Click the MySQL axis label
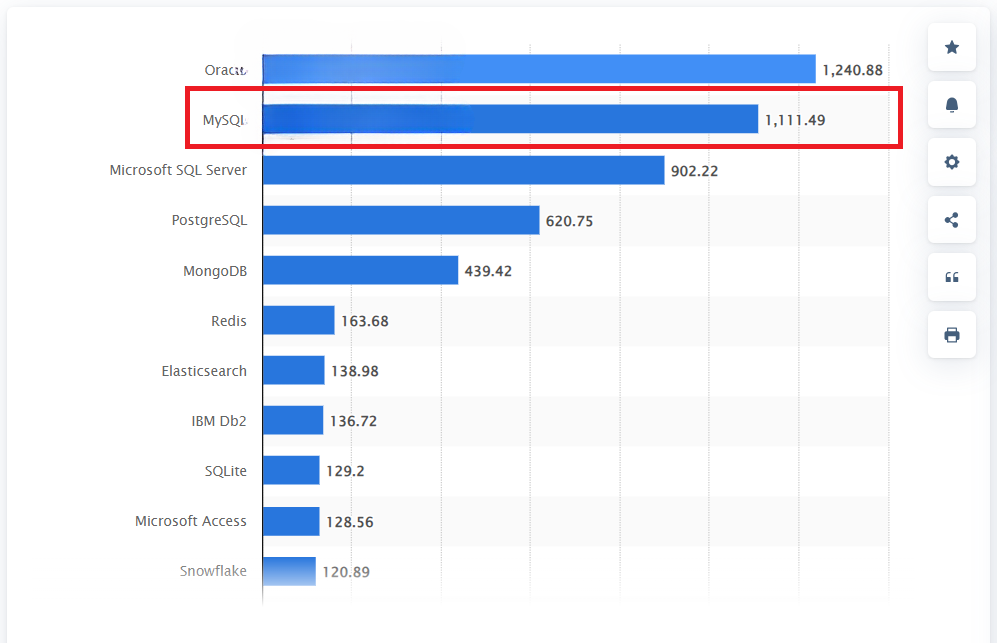 pyautogui.click(x=225, y=120)
